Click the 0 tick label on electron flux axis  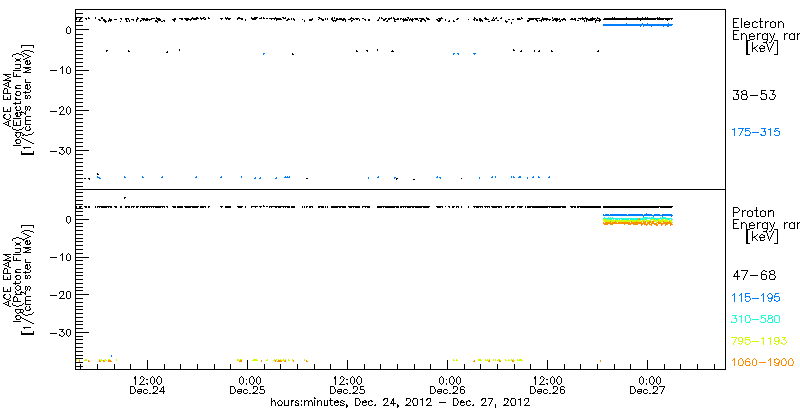tap(67, 30)
